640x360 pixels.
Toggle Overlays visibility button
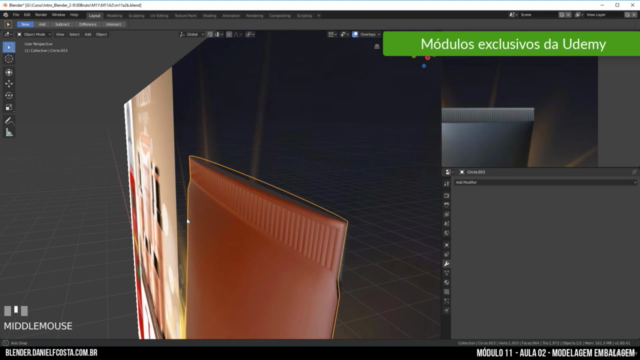coord(355,35)
